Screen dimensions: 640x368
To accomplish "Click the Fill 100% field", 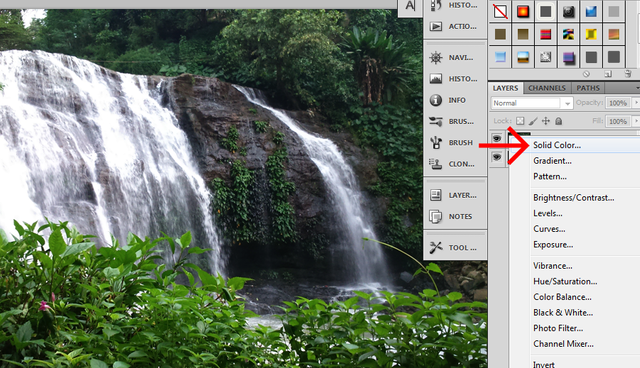I will tap(618, 121).
